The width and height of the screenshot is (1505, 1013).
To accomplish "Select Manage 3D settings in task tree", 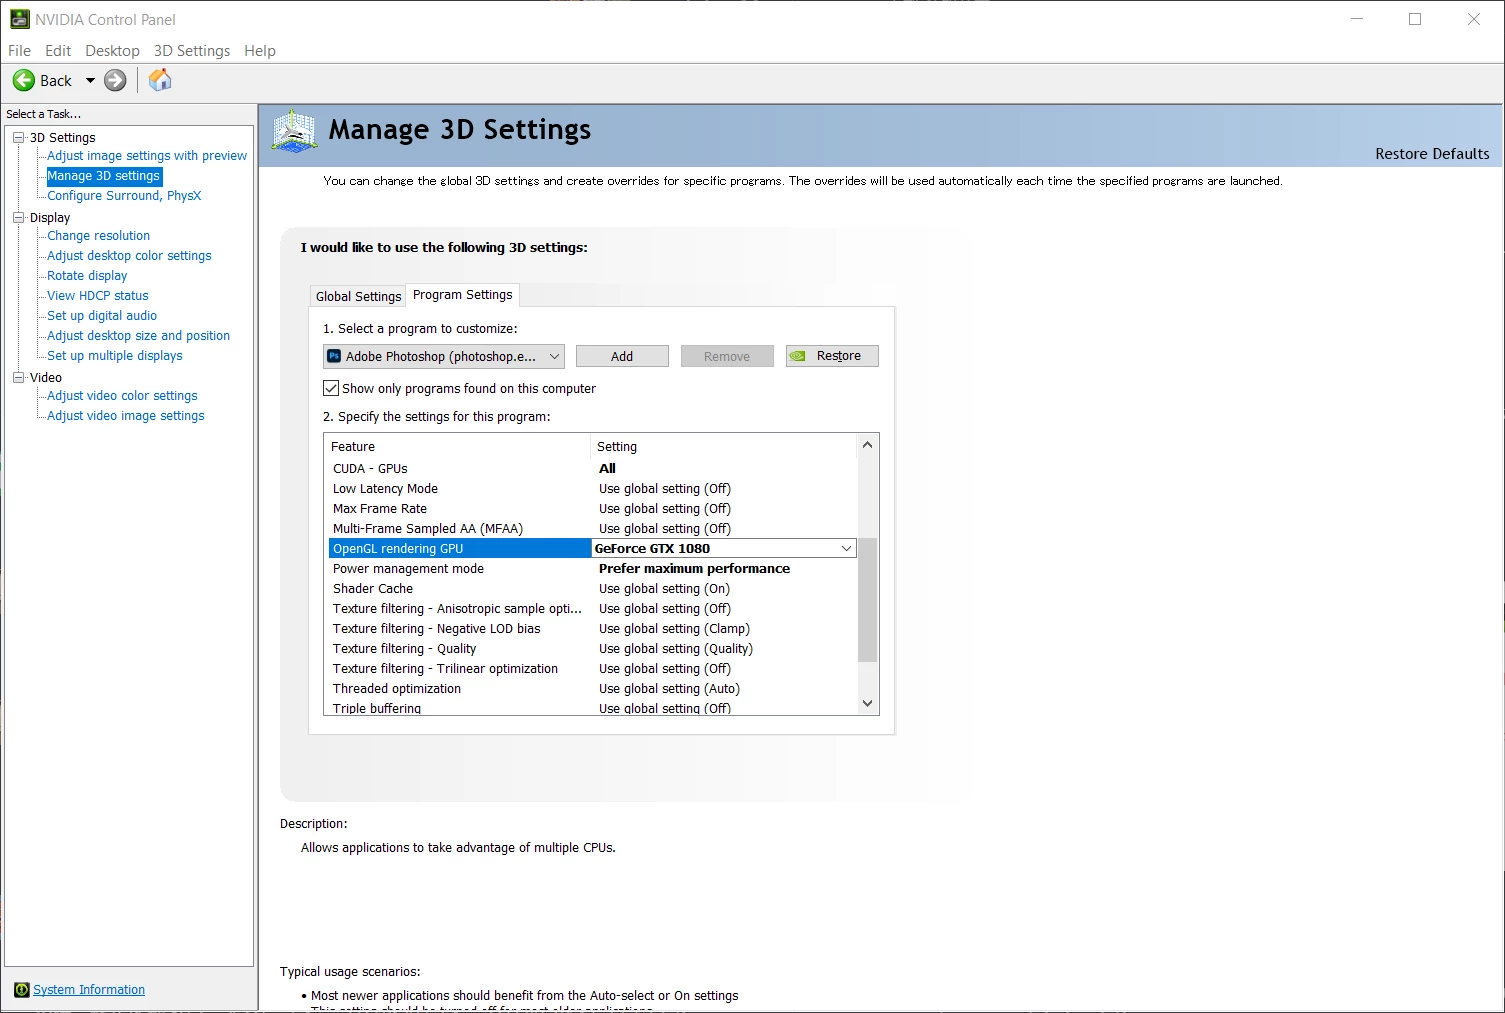I will pyautogui.click(x=104, y=176).
